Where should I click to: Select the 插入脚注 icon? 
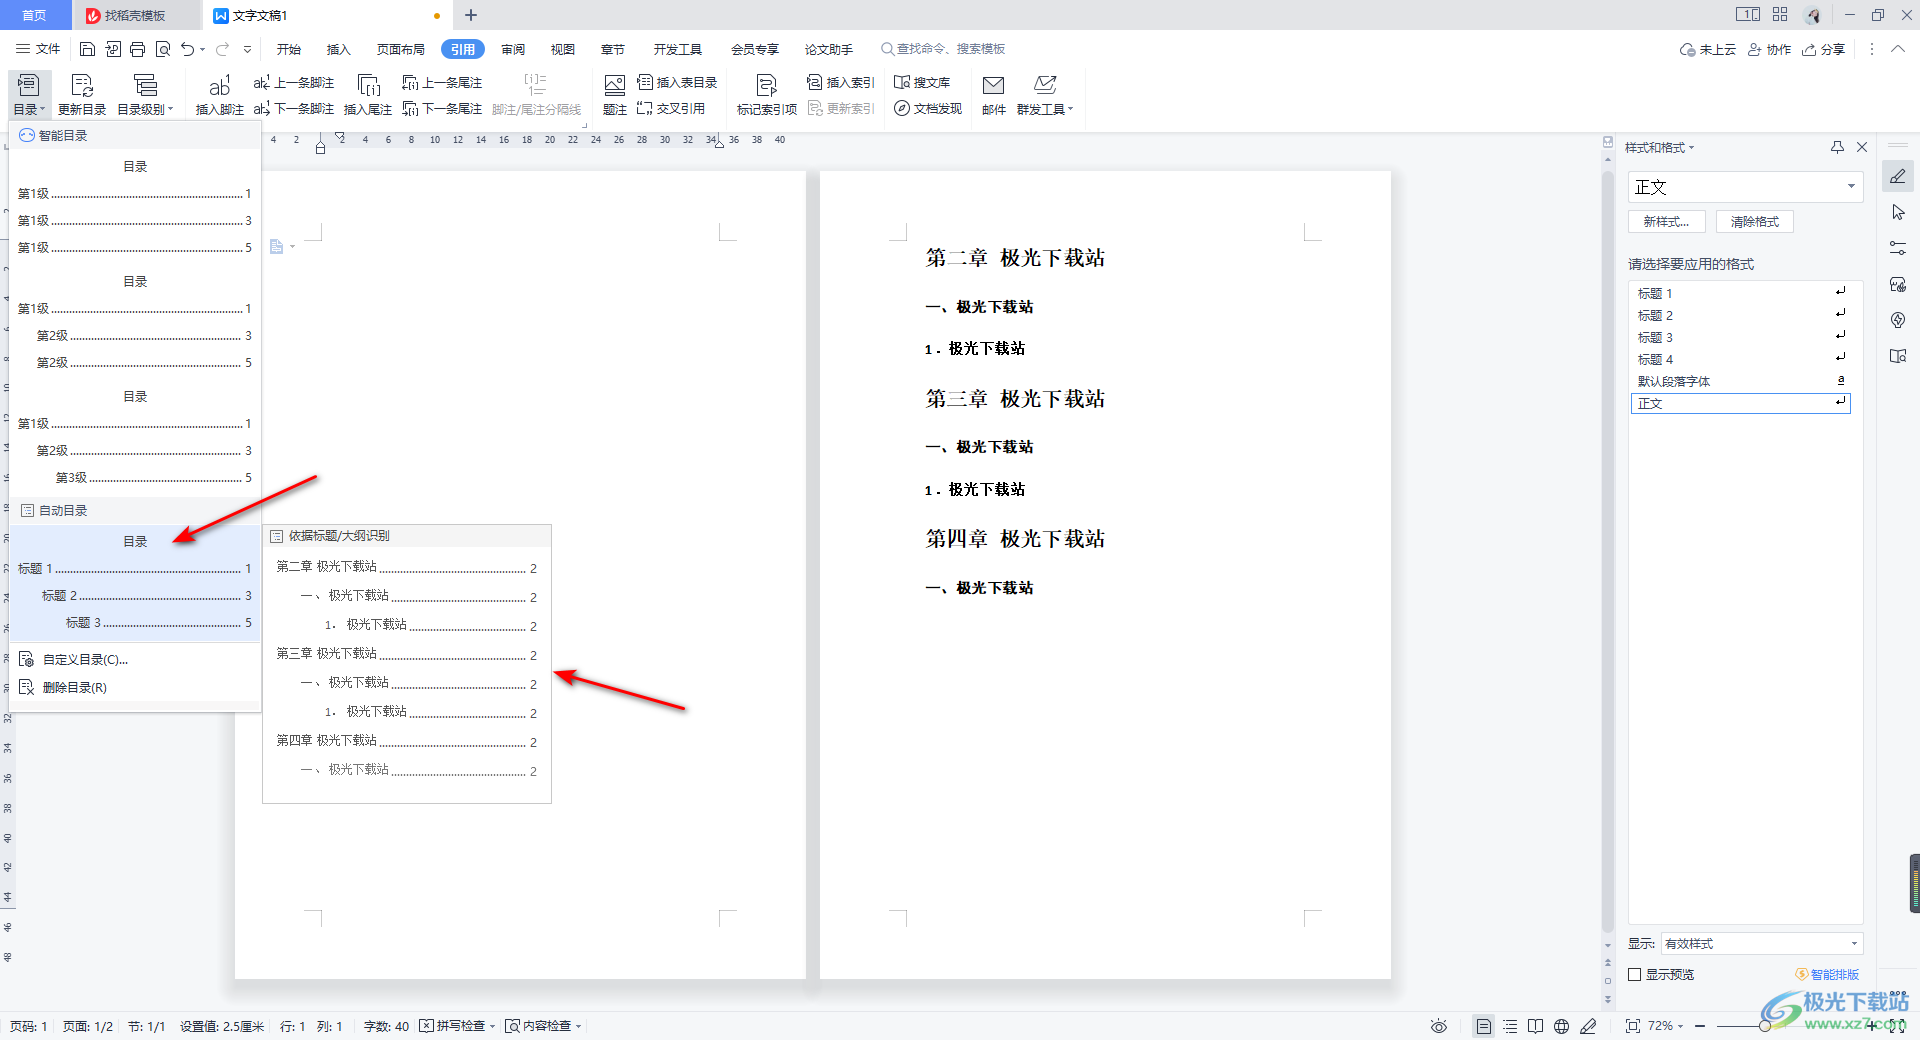coord(219,93)
